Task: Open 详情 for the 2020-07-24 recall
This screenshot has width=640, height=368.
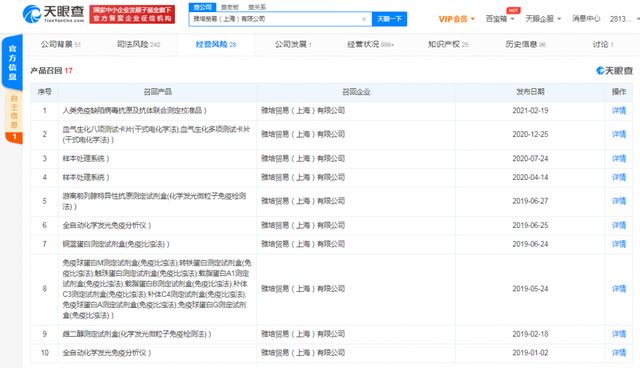Action: tap(619, 158)
